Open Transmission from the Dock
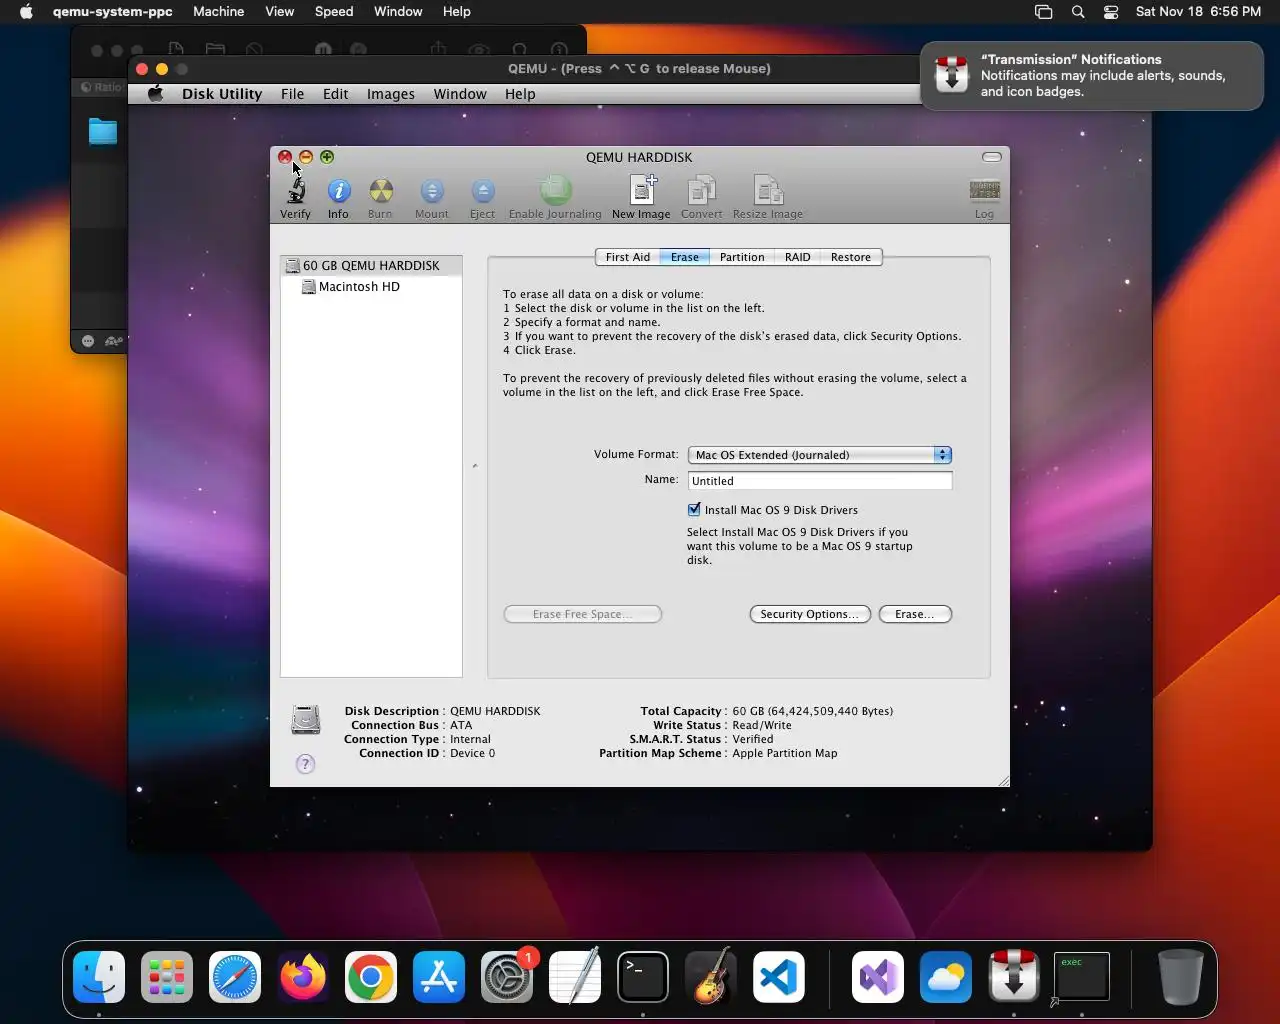Screen dimensions: 1280x1024 (1014, 976)
